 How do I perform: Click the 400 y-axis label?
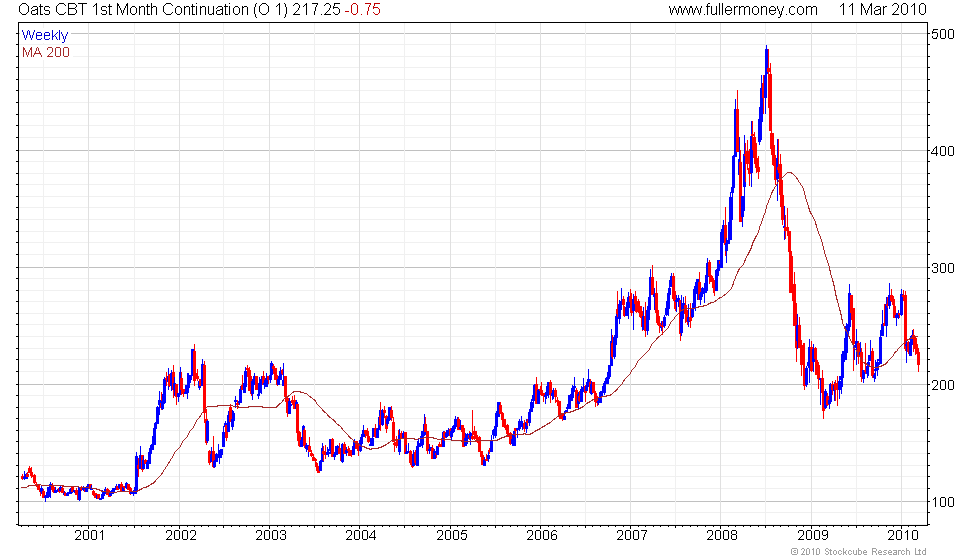[943, 151]
